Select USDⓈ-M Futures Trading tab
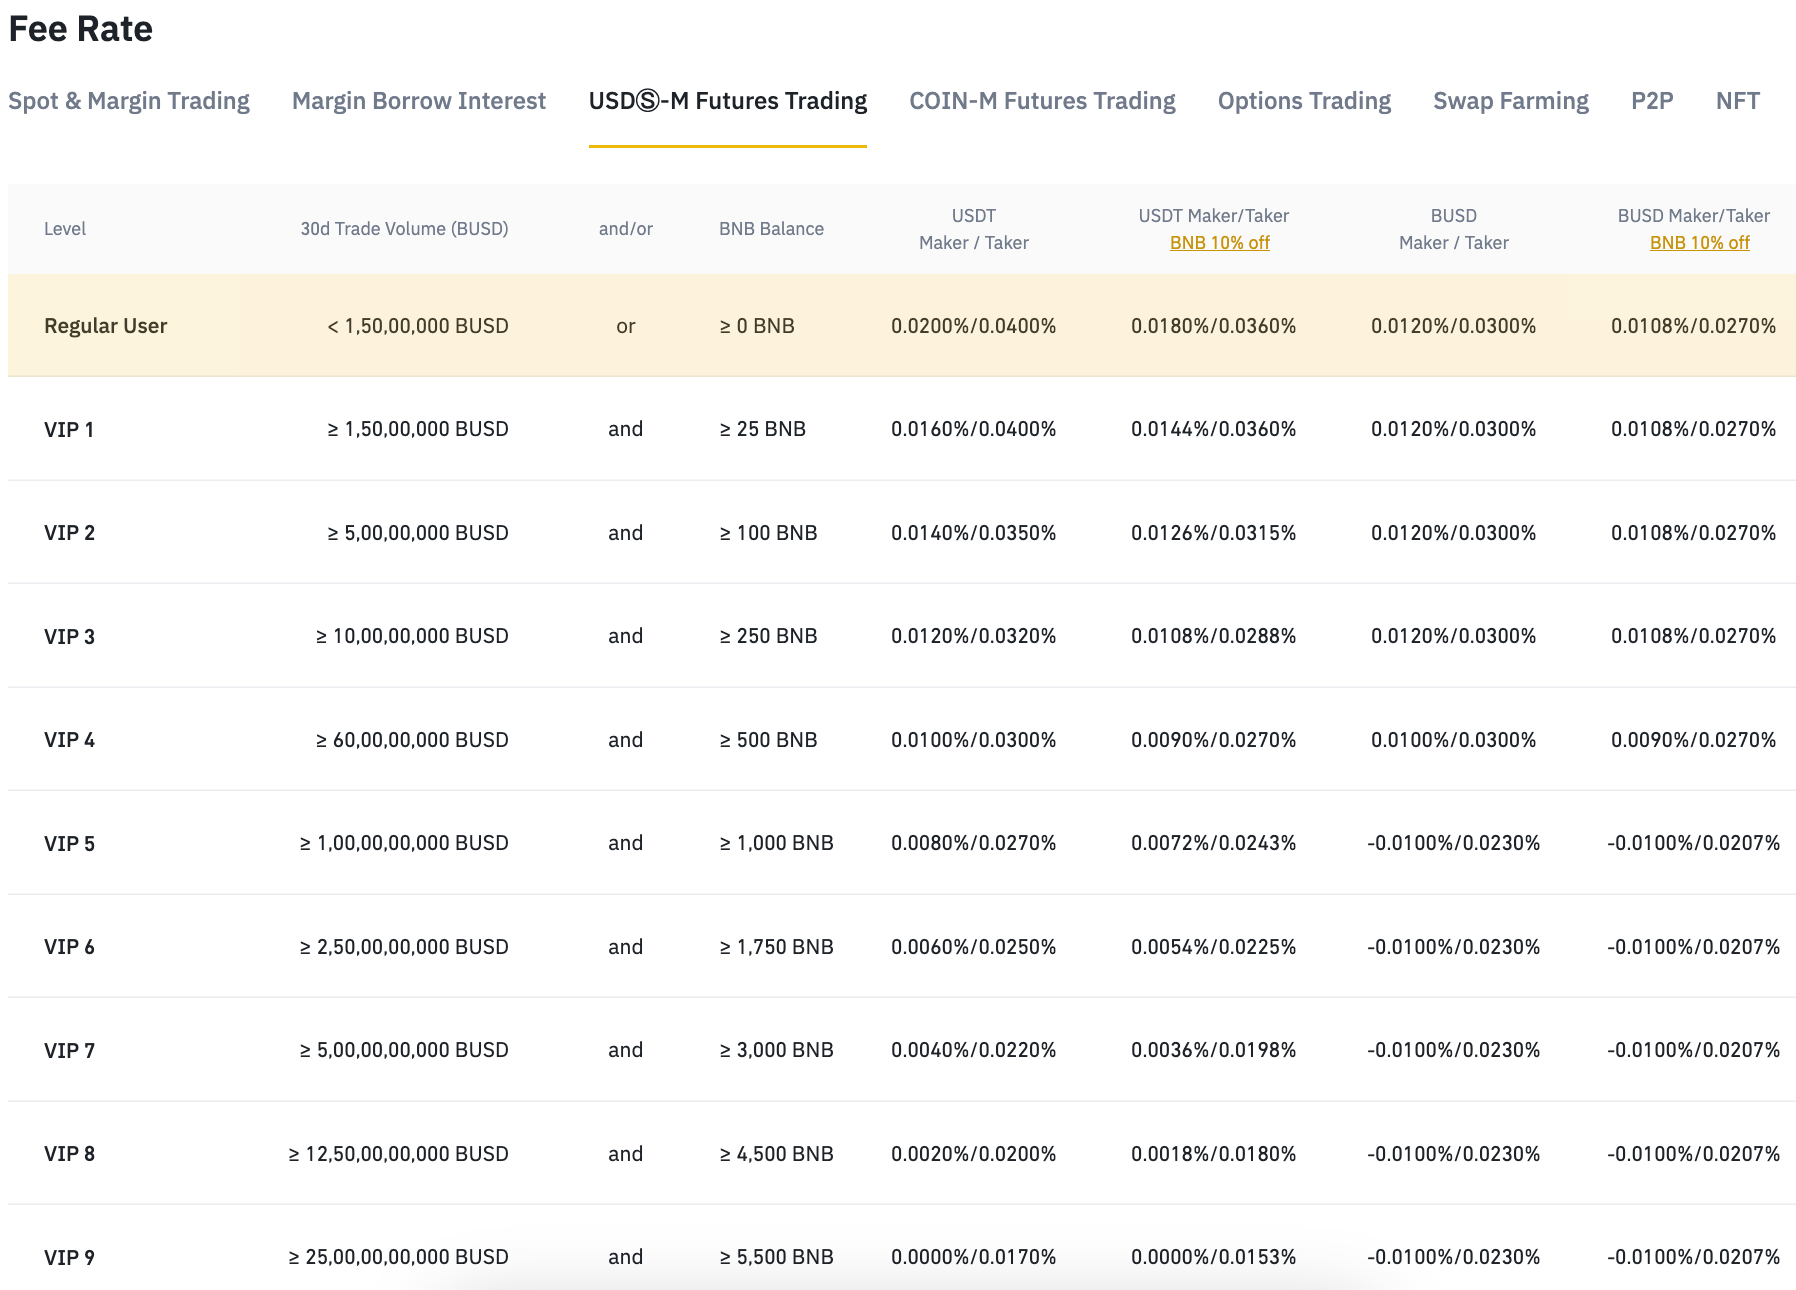Viewport: 1796px width, 1290px height. click(728, 101)
